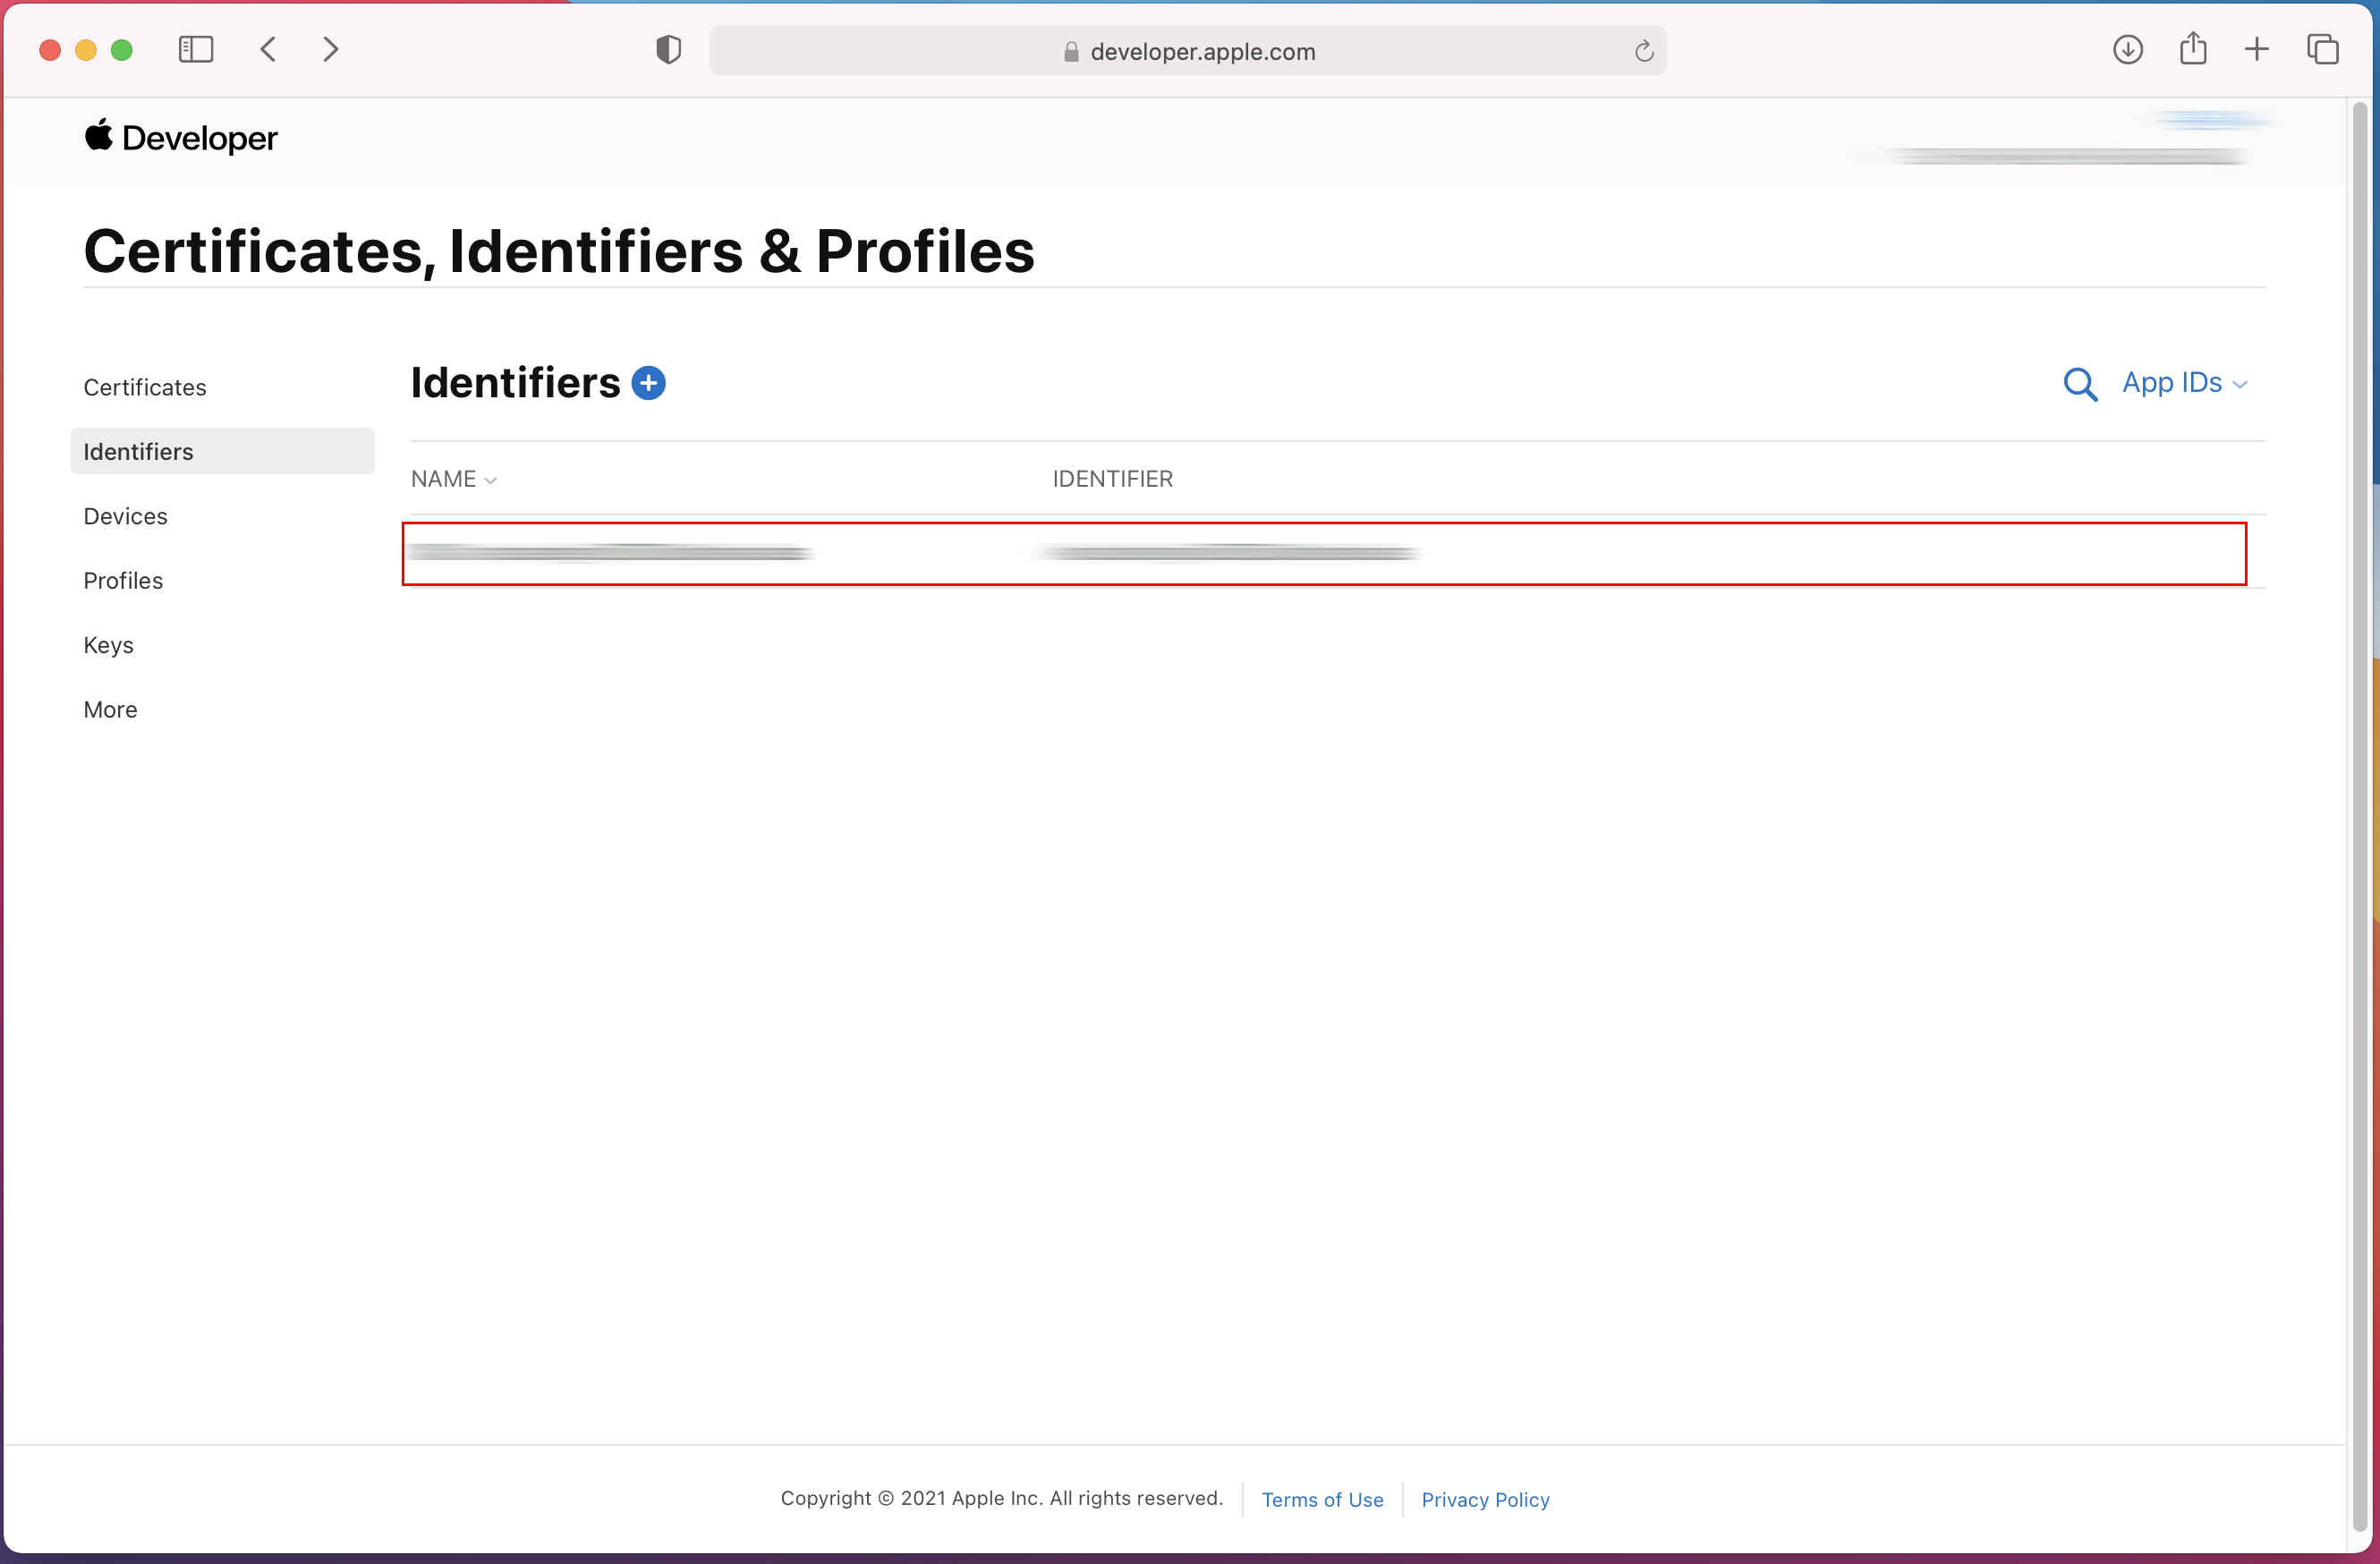Image resolution: width=2380 pixels, height=1564 pixels.
Task: Go back with the back arrow
Action: pos(268,49)
